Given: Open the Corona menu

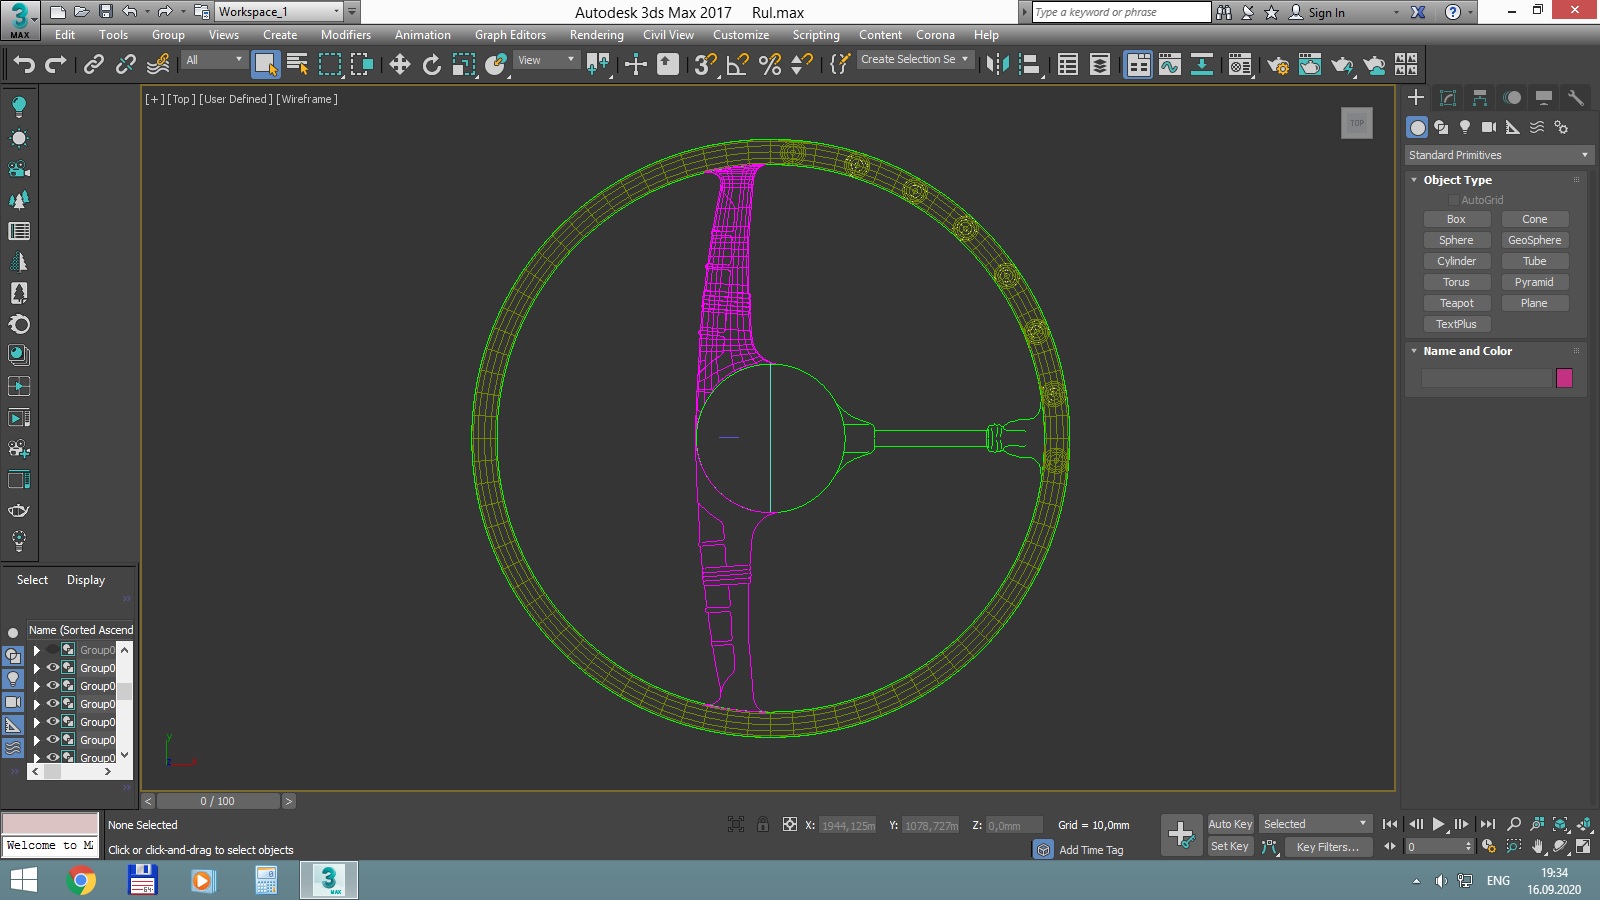Looking at the screenshot, I should coord(935,35).
